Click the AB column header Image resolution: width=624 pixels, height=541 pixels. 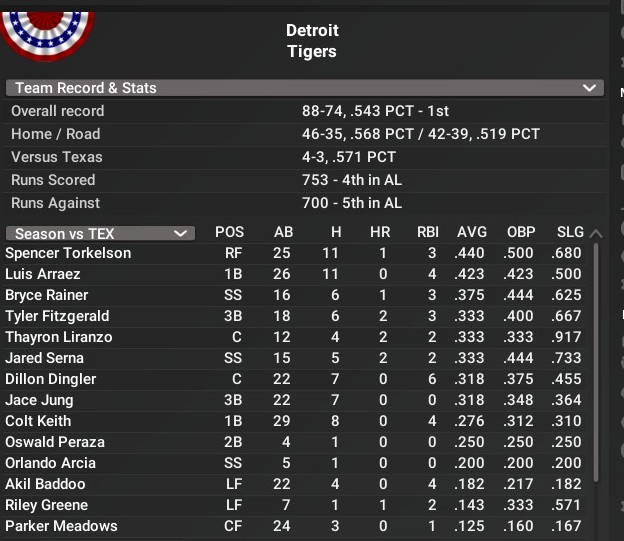283,232
